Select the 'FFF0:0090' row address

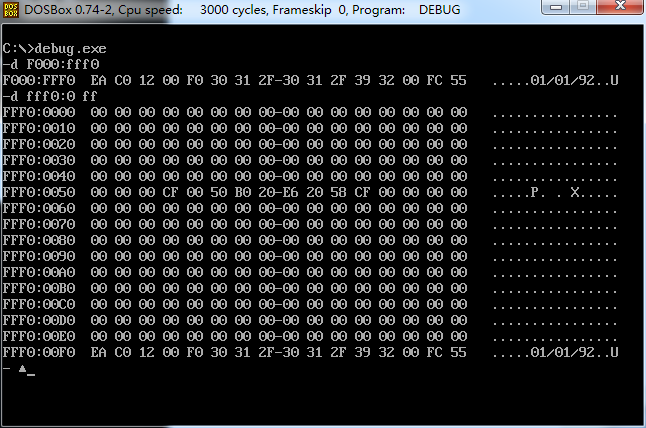click(39, 257)
